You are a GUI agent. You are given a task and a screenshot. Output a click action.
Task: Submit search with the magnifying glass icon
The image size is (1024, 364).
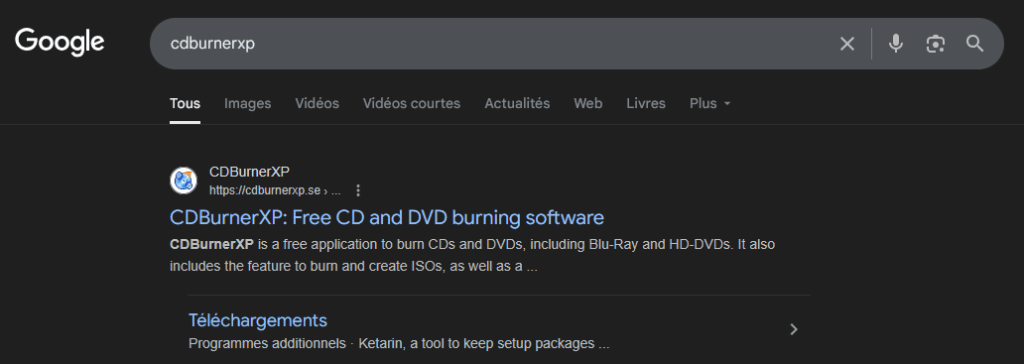[975, 44]
